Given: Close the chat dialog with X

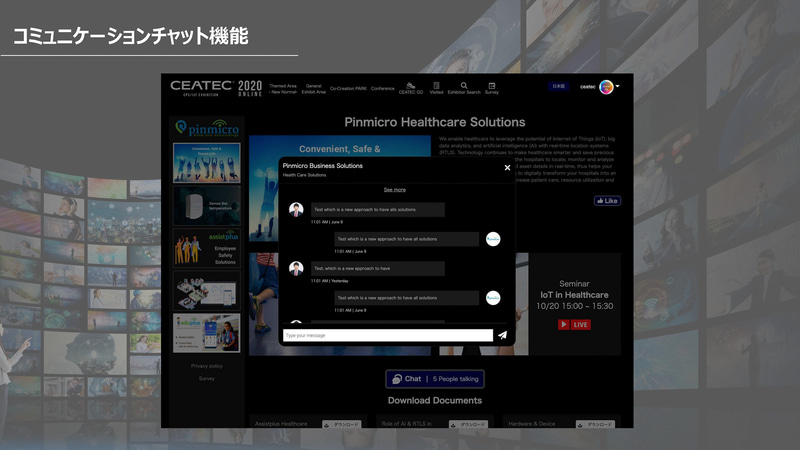Looking at the screenshot, I should (x=507, y=167).
